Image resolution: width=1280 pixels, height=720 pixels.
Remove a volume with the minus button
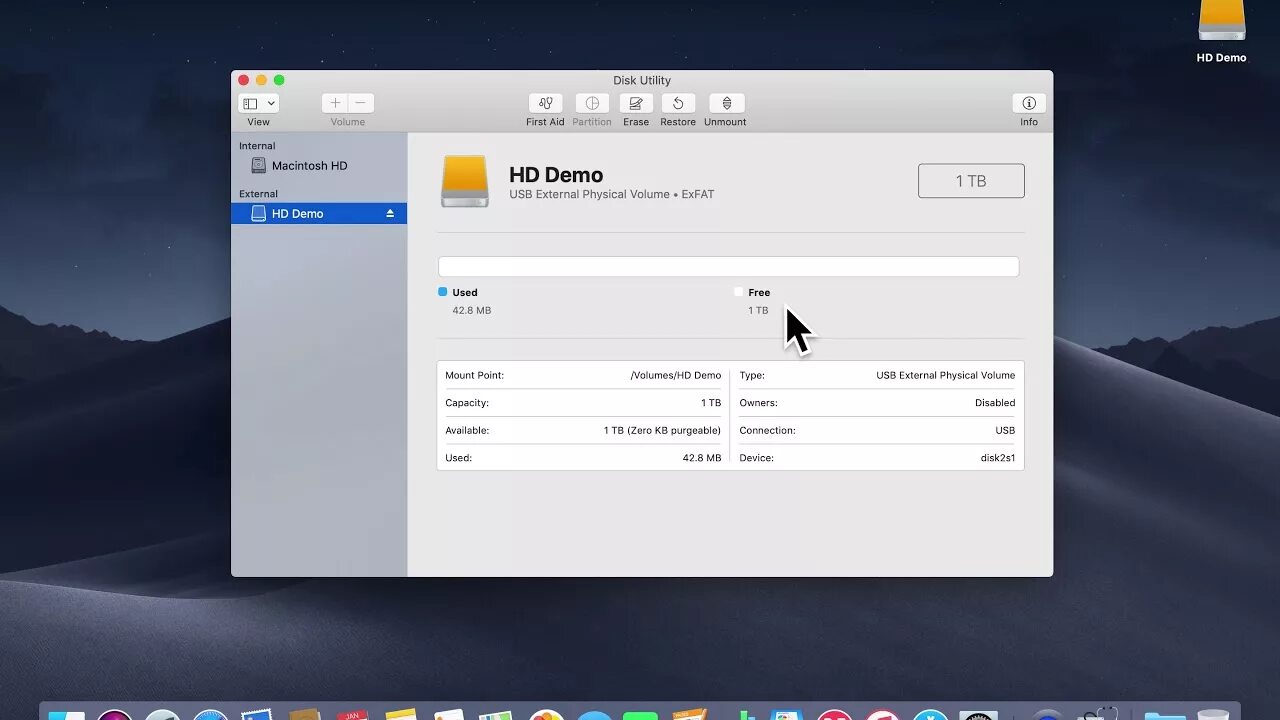point(361,103)
